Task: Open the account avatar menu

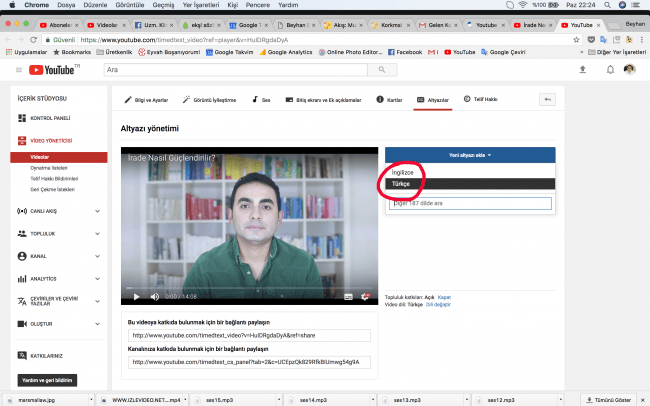Action: 630,70
